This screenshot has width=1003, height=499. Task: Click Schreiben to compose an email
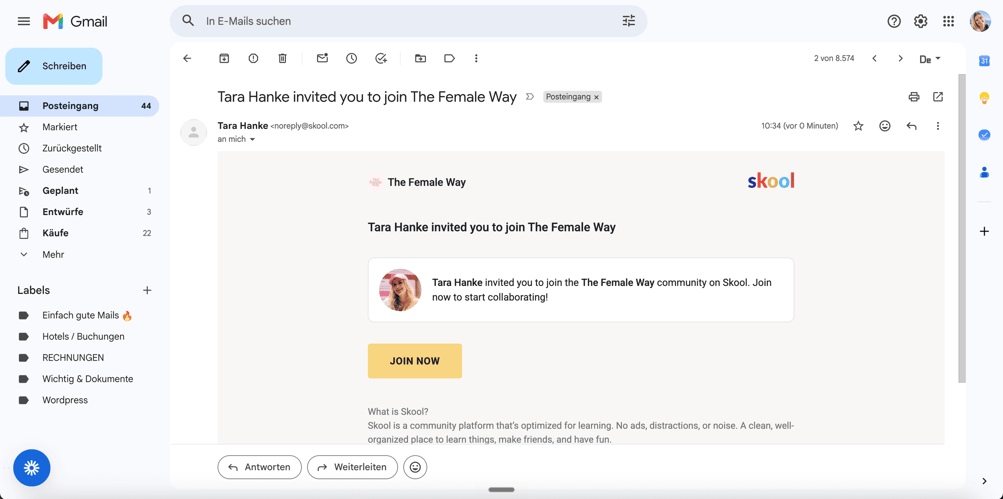pyautogui.click(x=54, y=66)
